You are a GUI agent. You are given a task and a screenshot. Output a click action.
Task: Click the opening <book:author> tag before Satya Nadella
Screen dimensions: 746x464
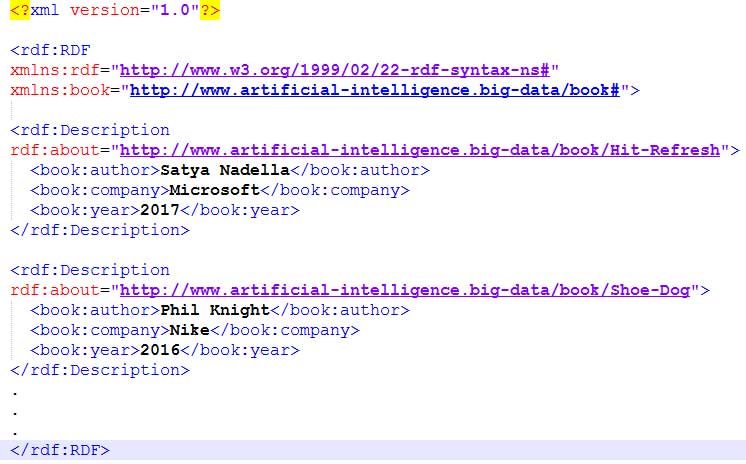tap(95, 170)
